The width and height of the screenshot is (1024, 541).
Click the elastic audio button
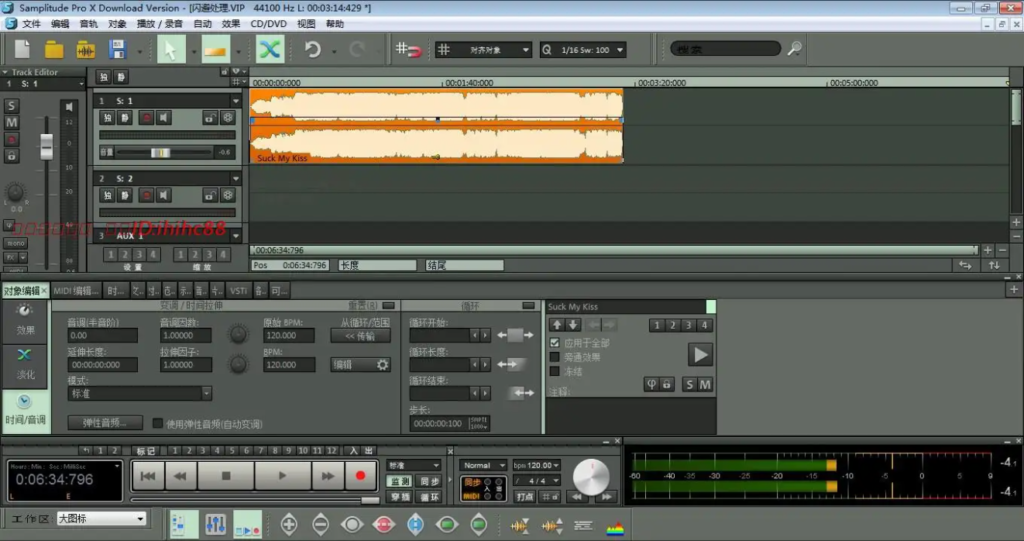click(105, 423)
